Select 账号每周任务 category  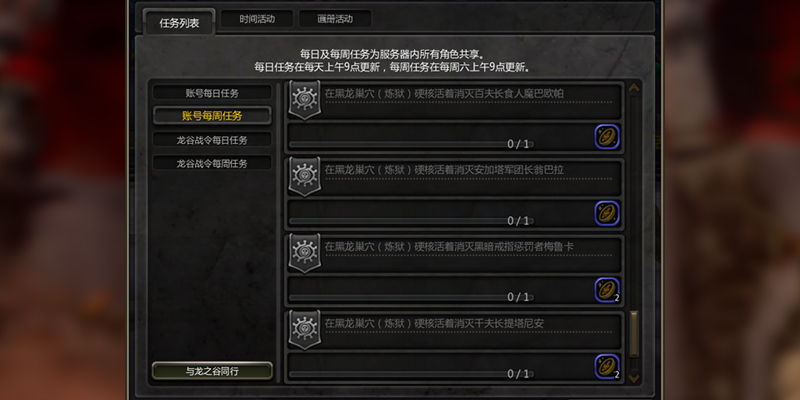pyautogui.click(x=212, y=116)
